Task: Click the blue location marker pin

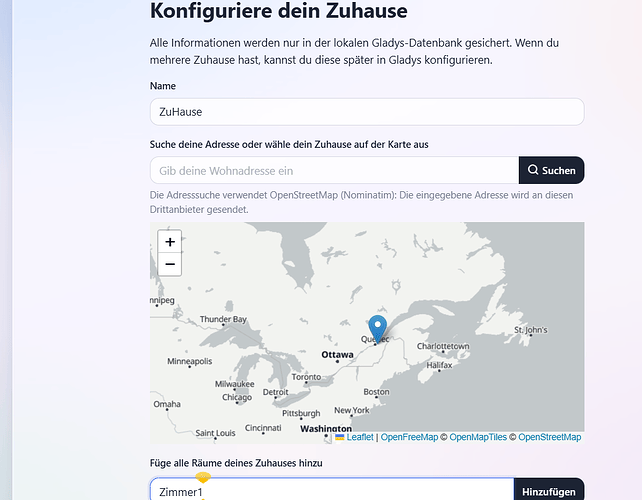Action: [378, 329]
